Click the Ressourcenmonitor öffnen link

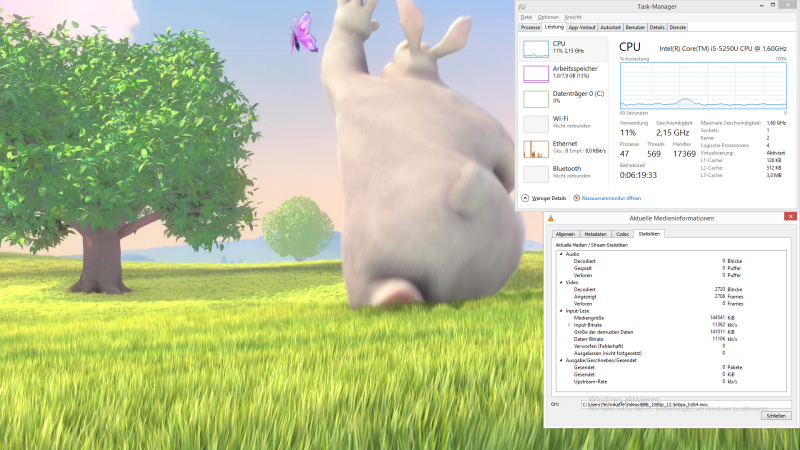click(x=611, y=198)
